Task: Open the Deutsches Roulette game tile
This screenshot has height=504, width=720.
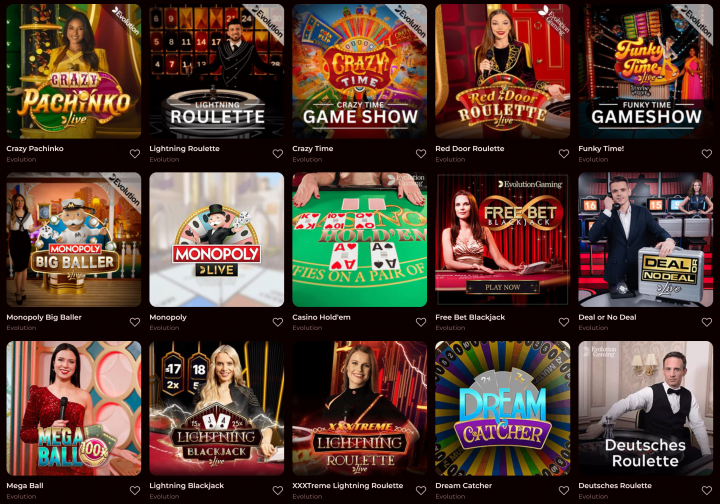Action: [x=646, y=408]
